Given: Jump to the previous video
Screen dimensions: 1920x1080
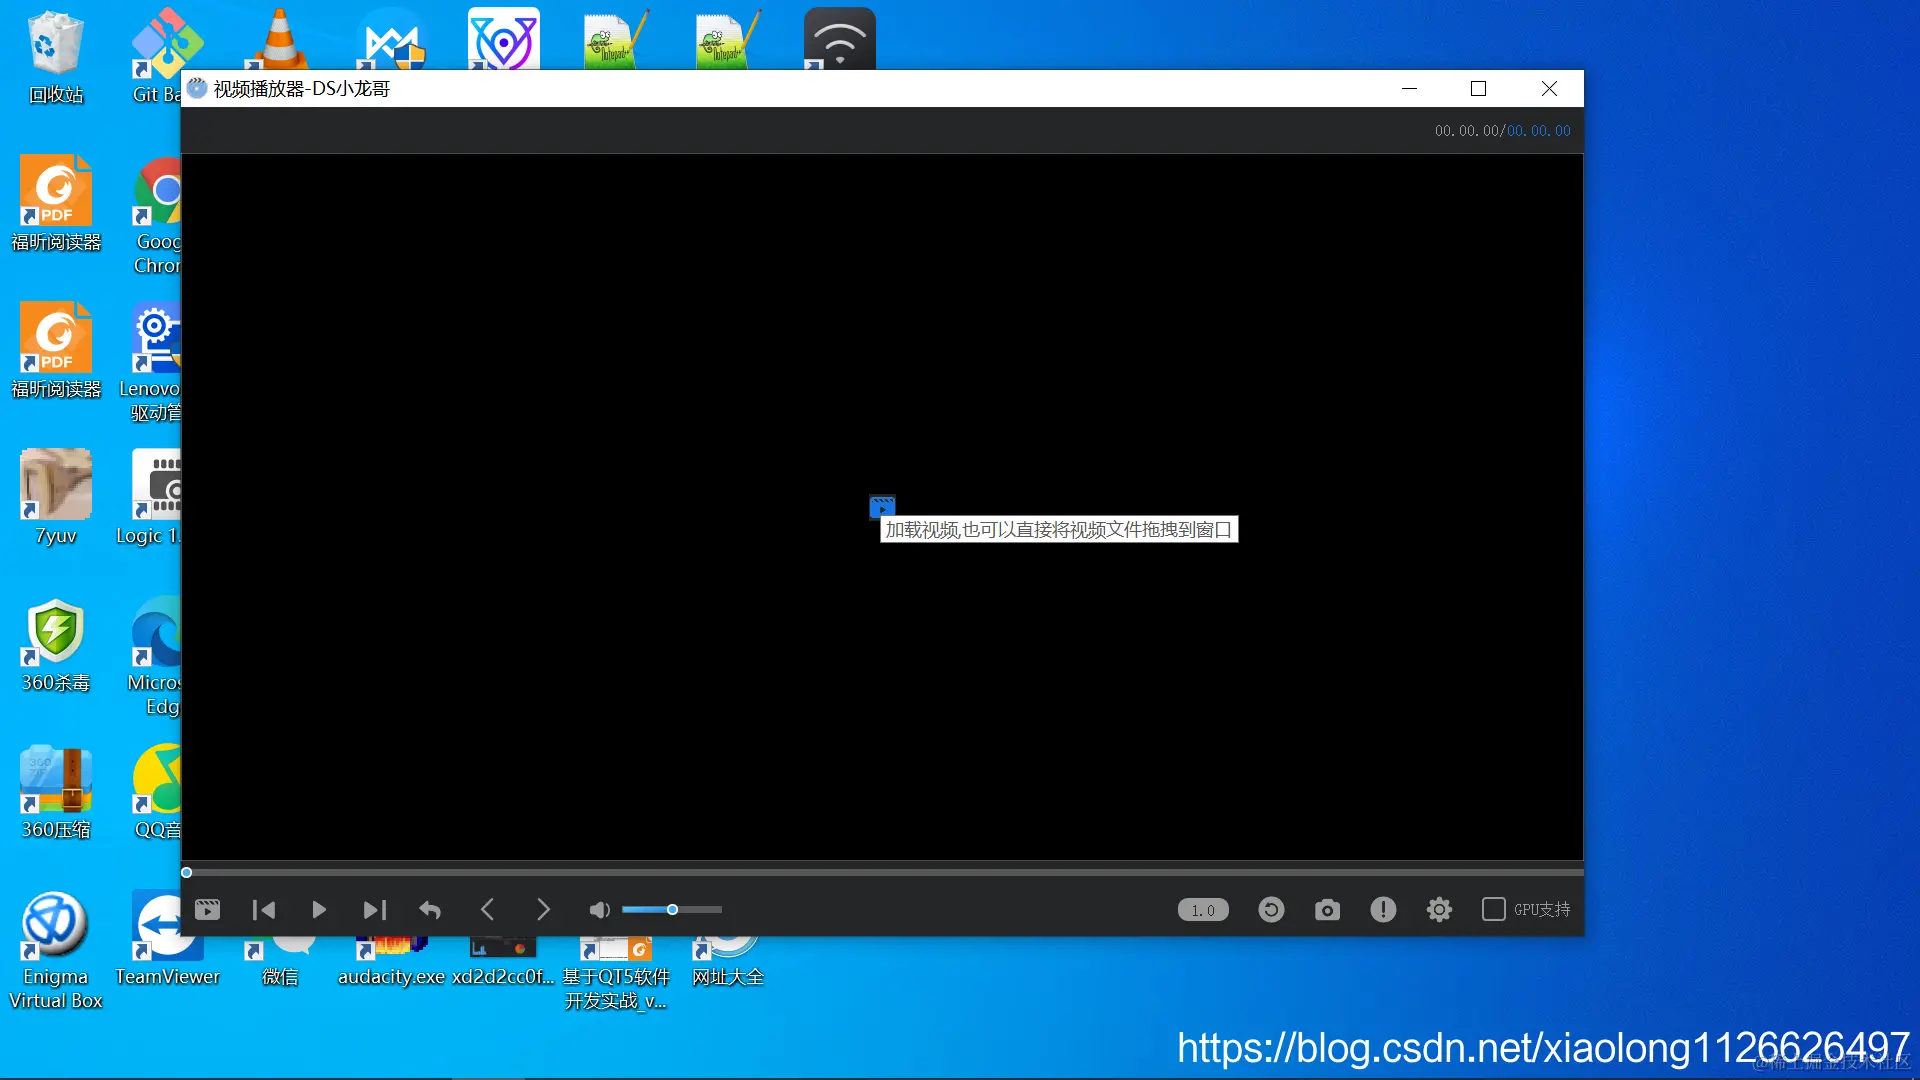Looking at the screenshot, I should click(x=264, y=909).
